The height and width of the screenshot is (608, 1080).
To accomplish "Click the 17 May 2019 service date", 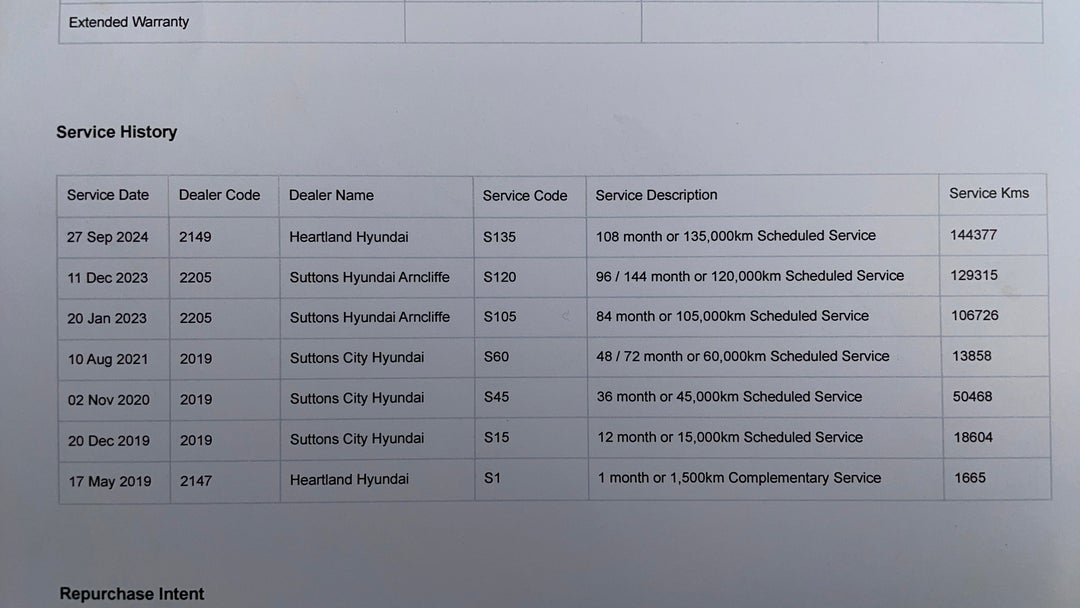I will pos(112,480).
